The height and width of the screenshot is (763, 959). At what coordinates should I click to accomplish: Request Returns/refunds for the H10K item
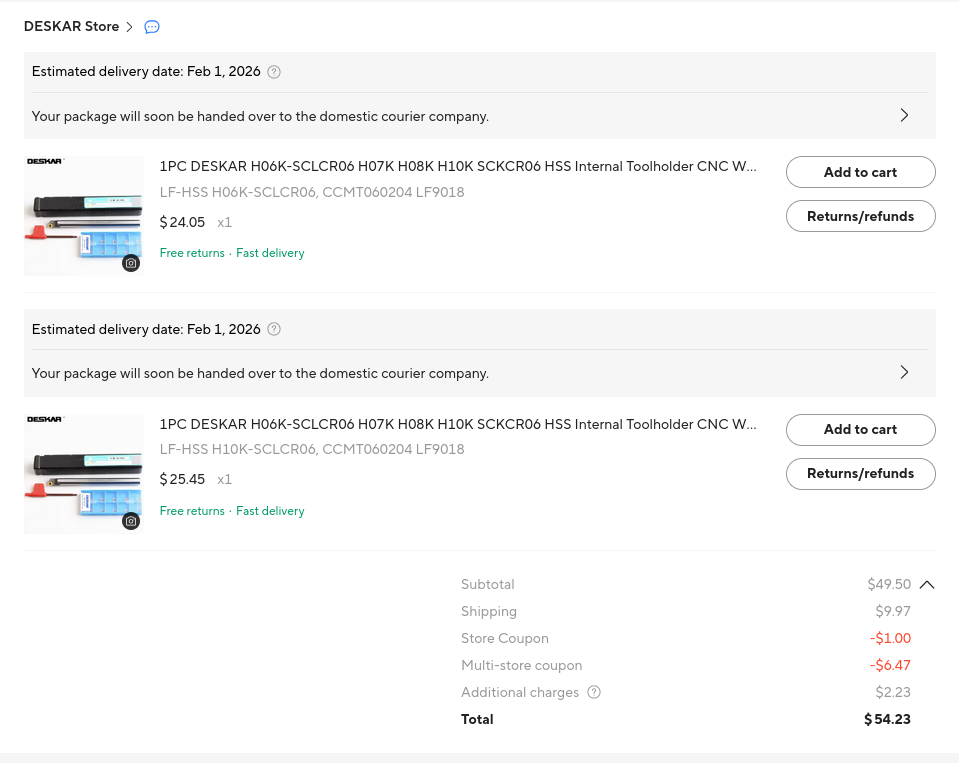coord(861,474)
